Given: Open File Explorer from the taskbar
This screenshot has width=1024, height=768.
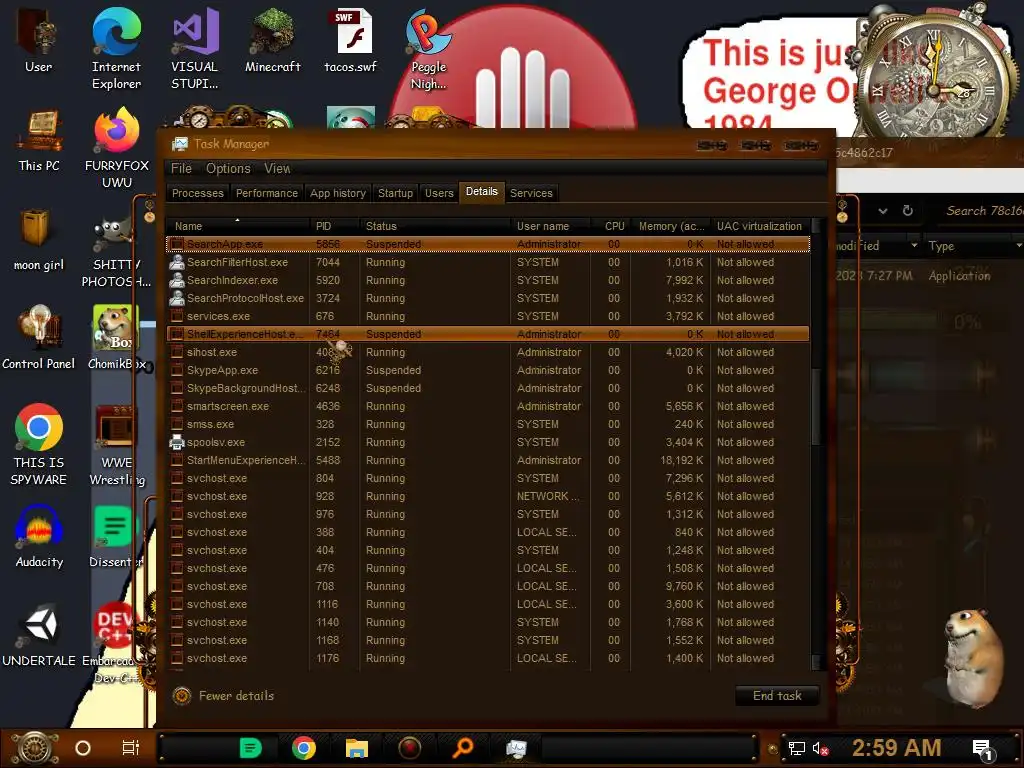Looking at the screenshot, I should tap(357, 748).
